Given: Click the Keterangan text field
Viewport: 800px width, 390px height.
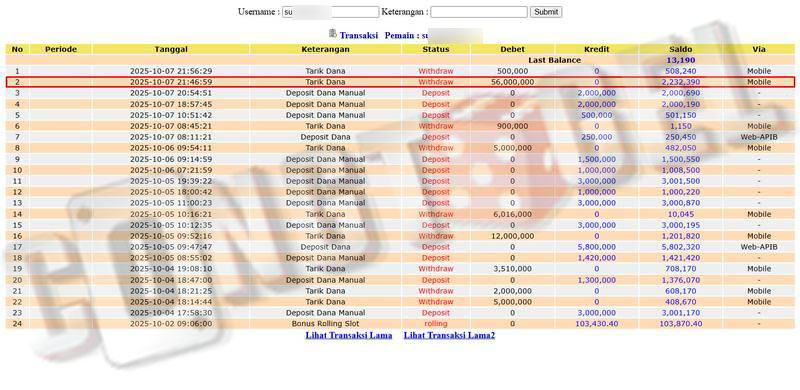Looking at the screenshot, I should click(479, 12).
